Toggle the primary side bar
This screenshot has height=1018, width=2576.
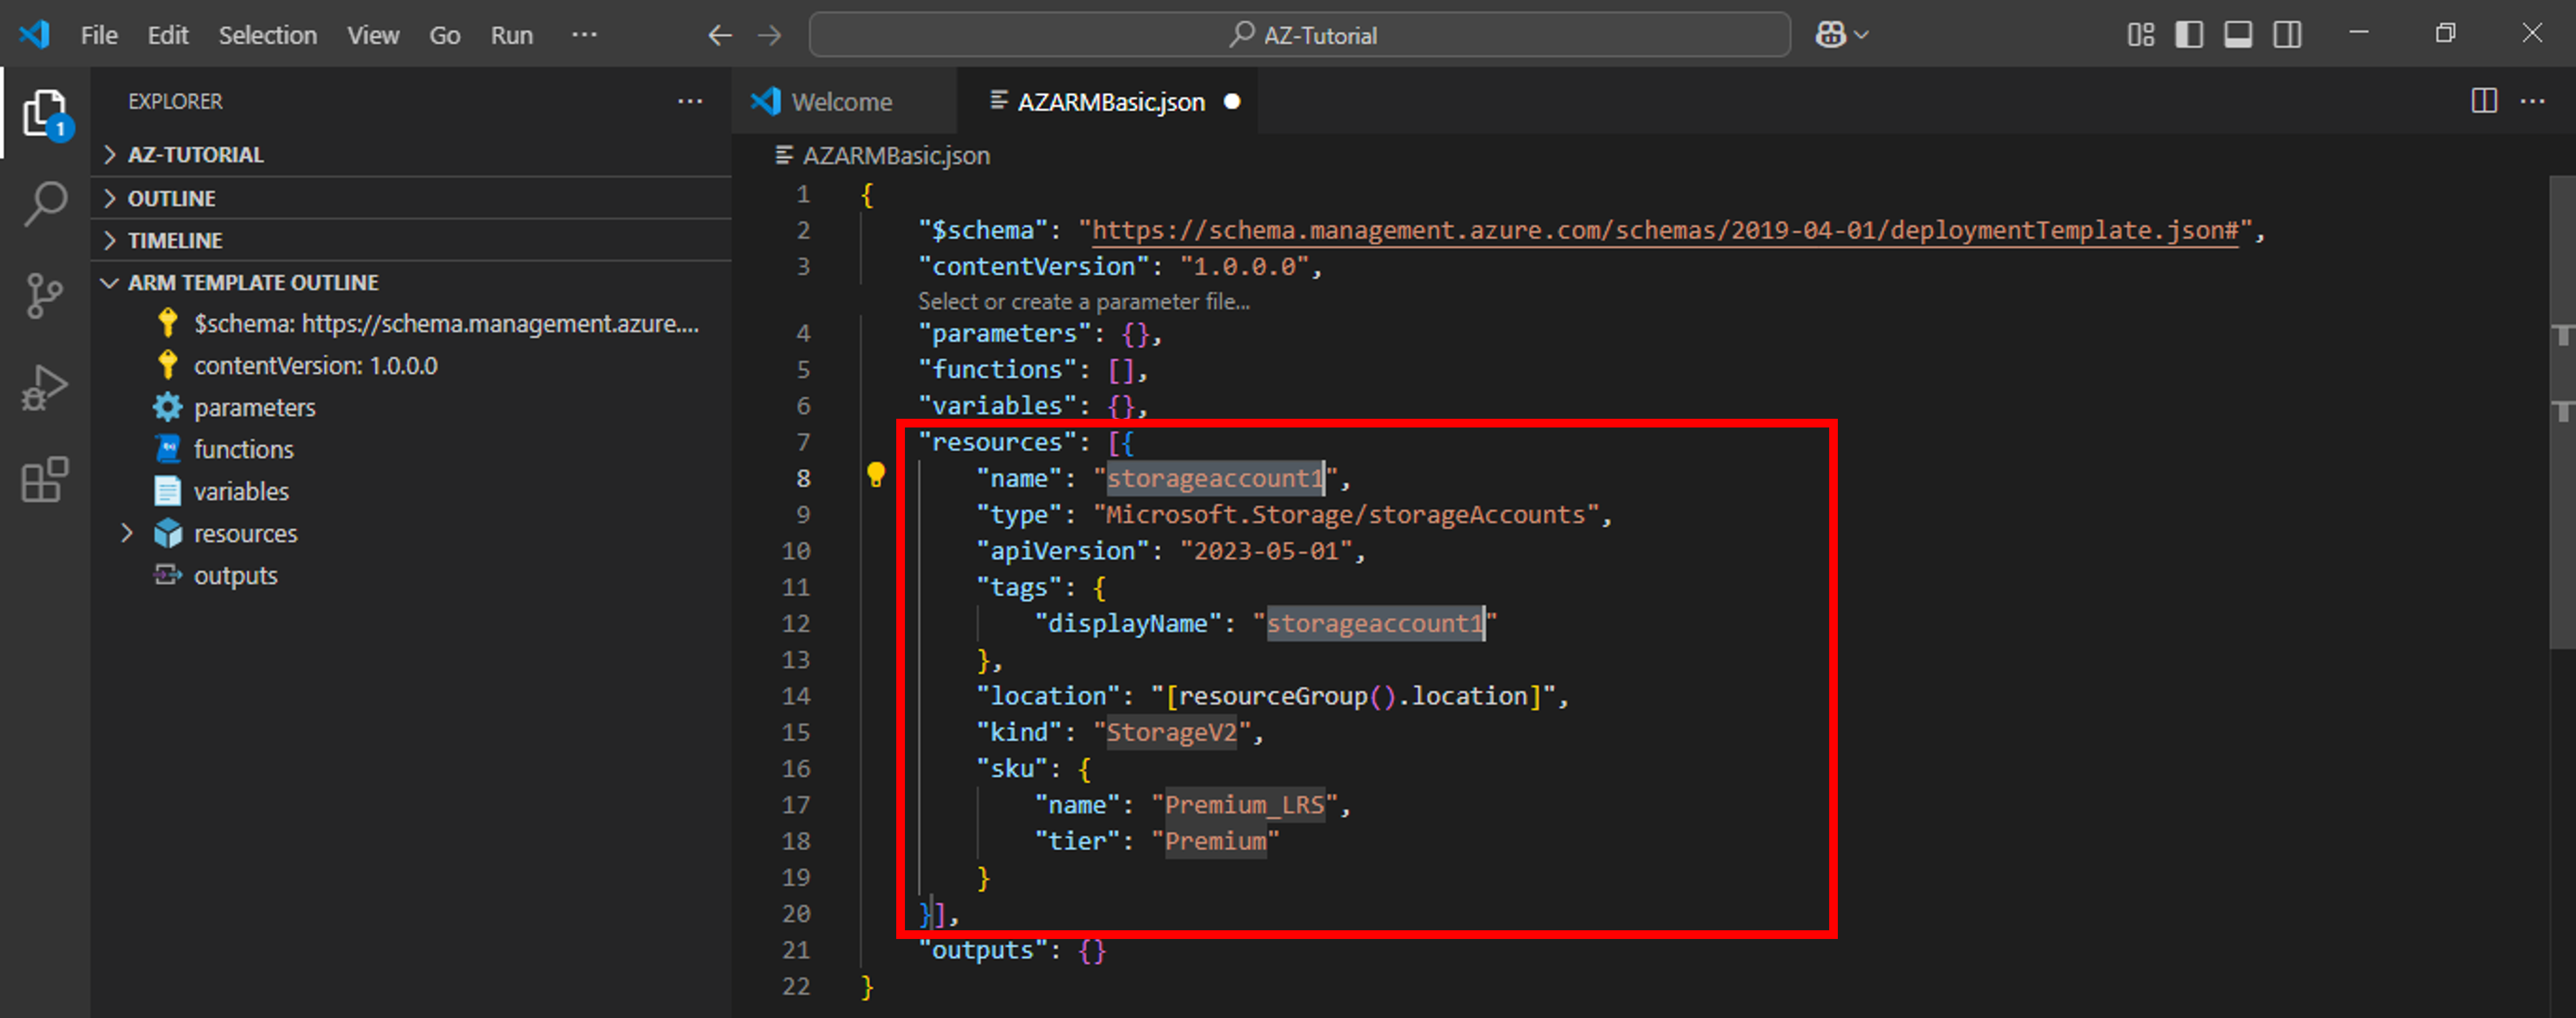(2189, 35)
